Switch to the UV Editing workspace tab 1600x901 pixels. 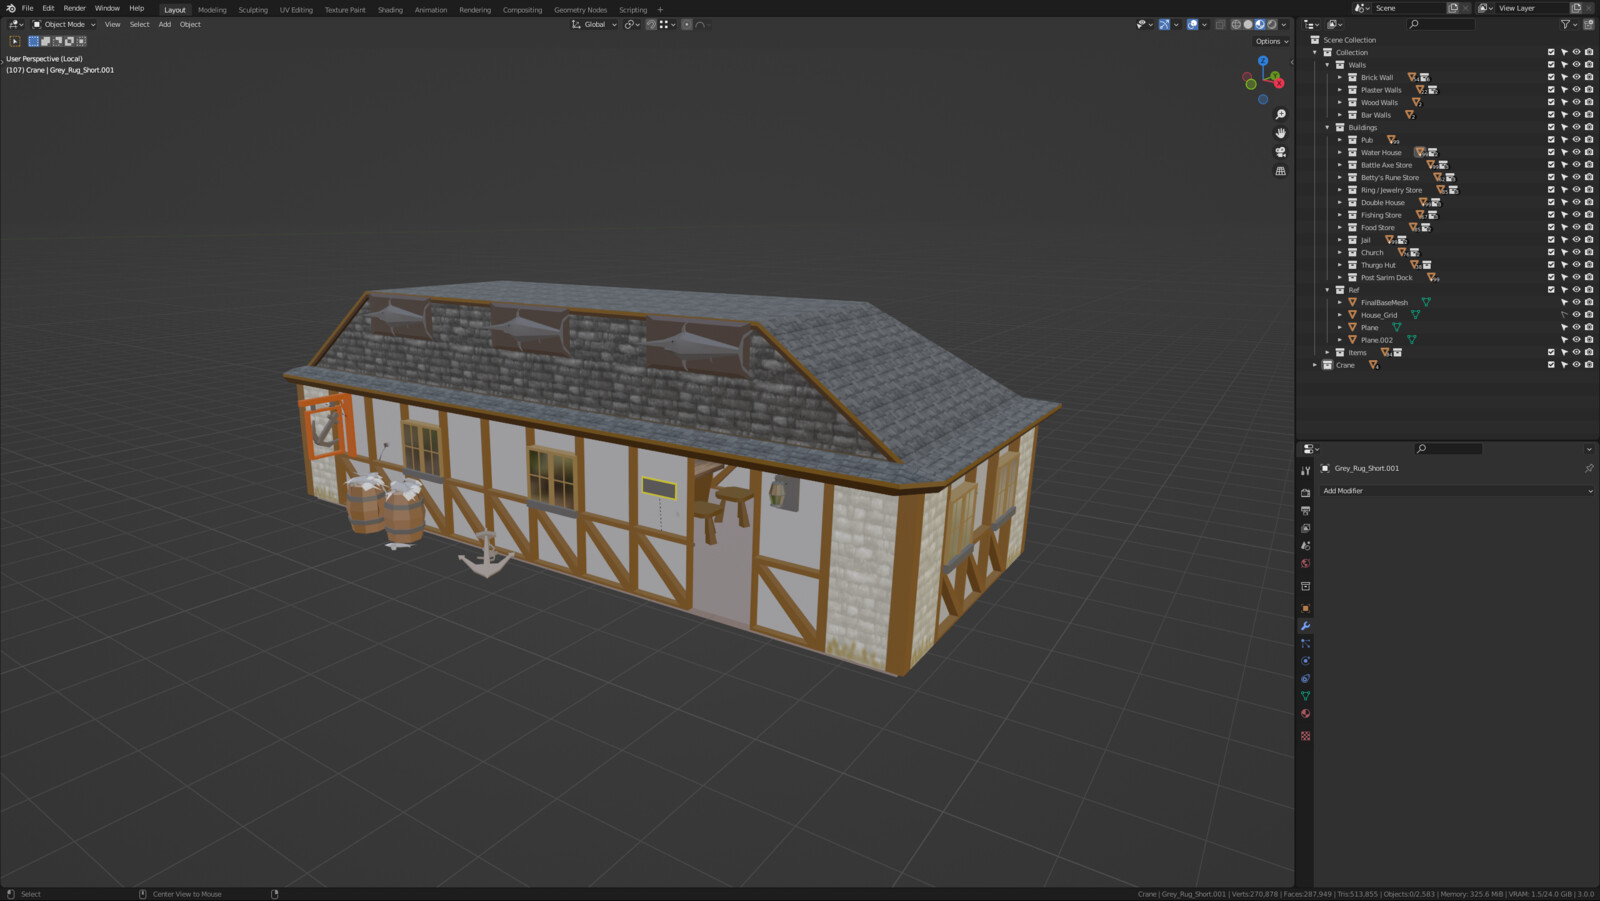(296, 10)
